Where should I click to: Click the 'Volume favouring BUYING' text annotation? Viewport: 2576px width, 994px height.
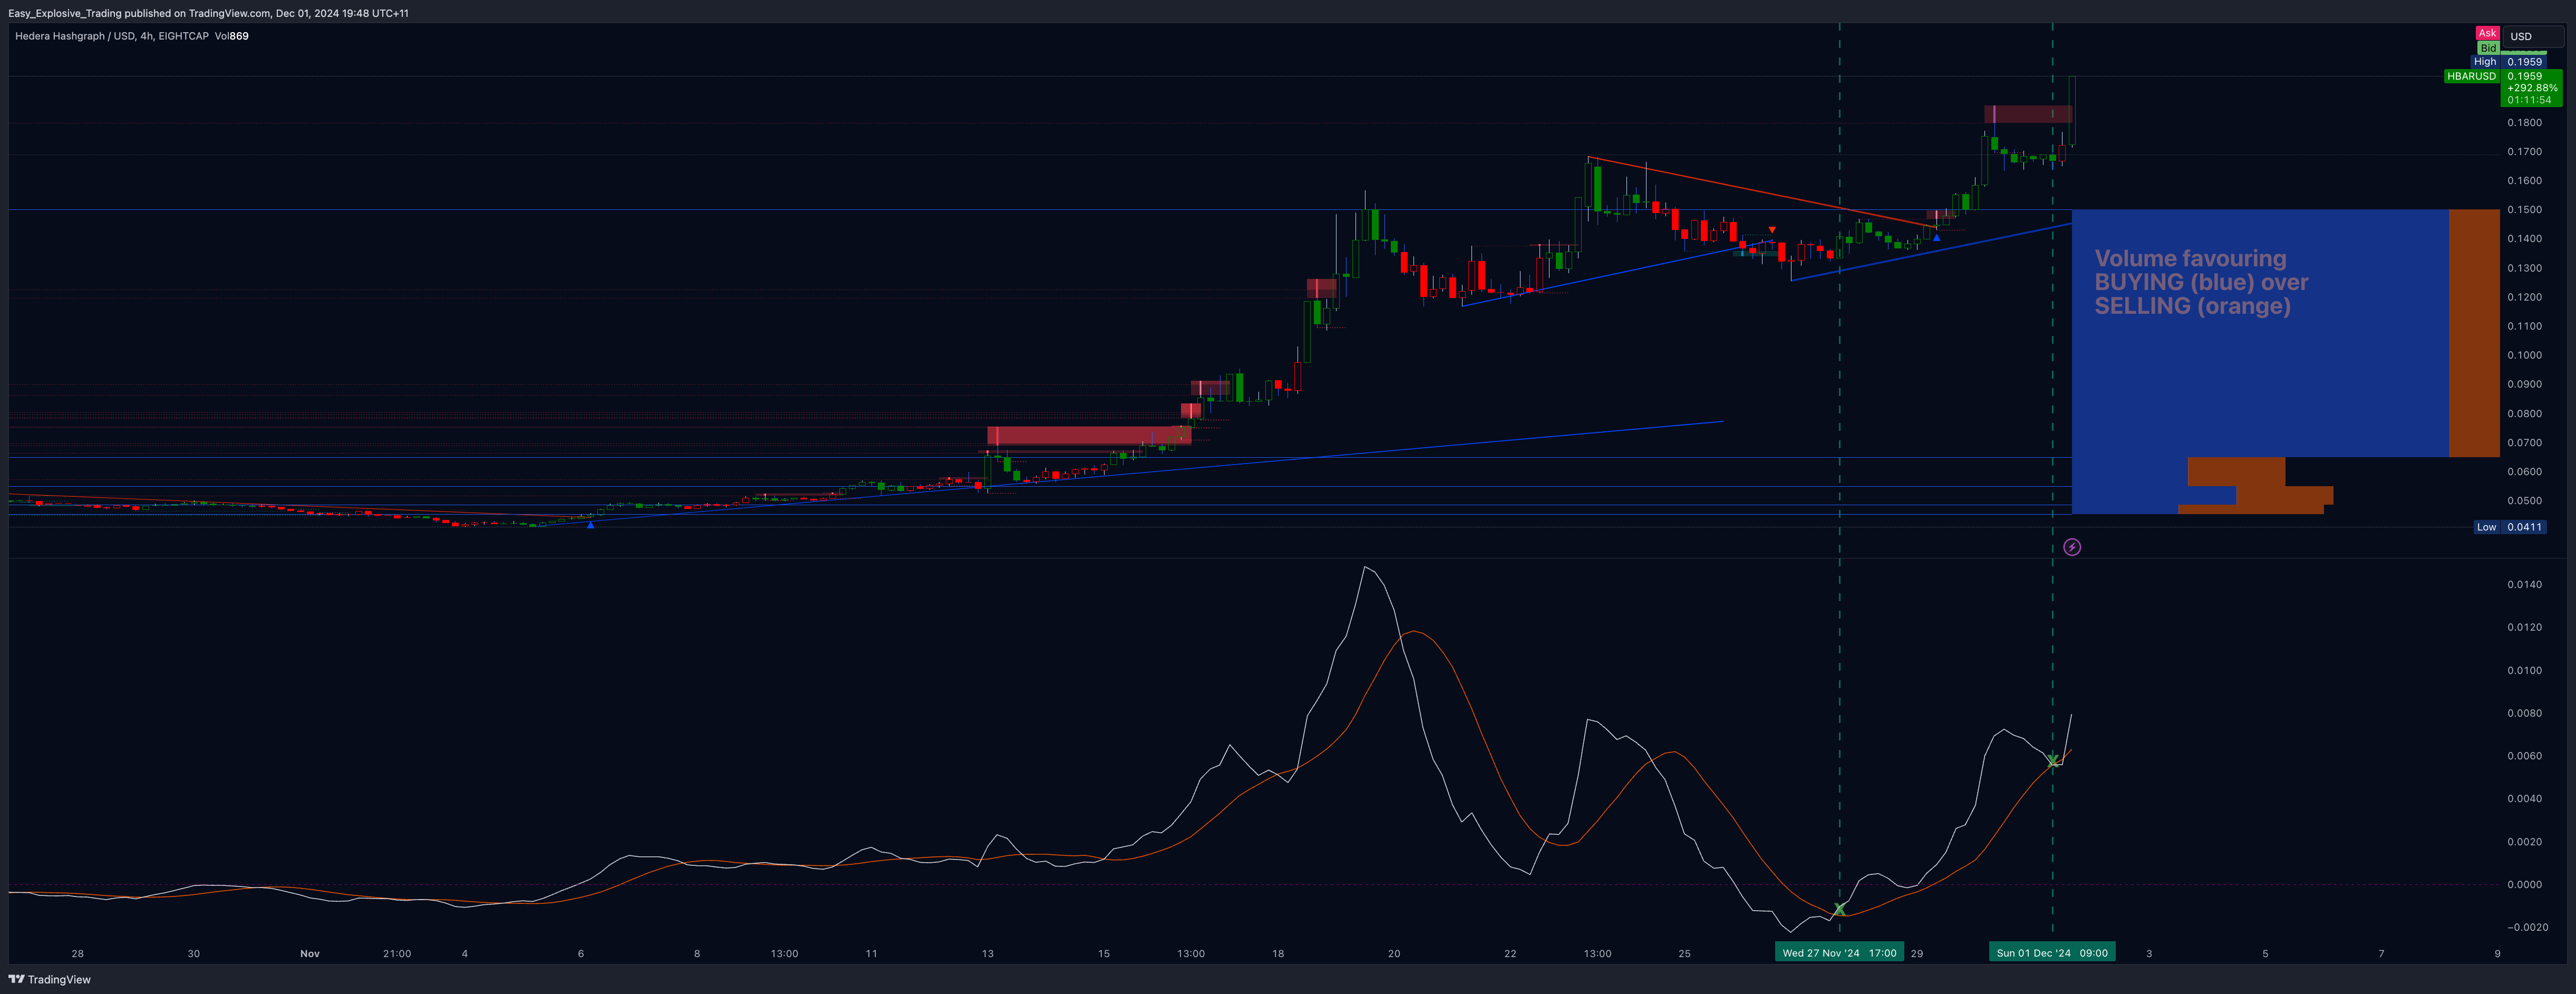(x=2201, y=282)
